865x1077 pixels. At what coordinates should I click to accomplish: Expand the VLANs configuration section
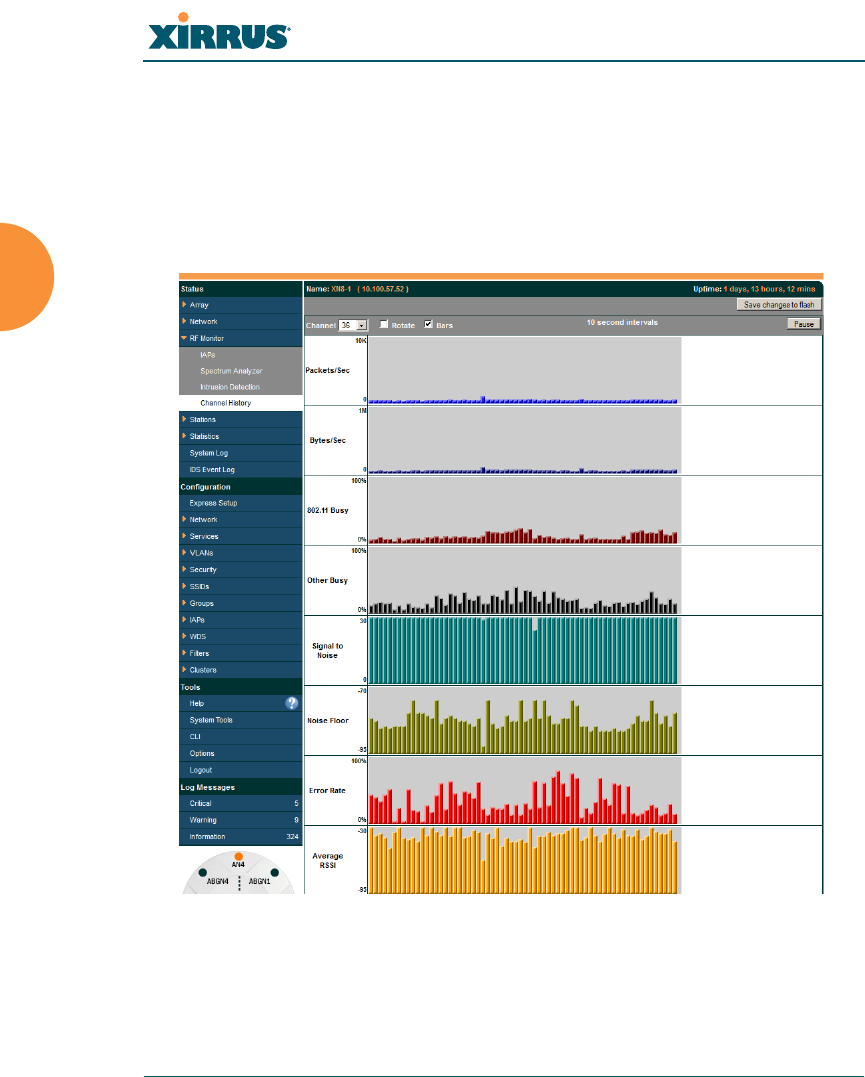(x=240, y=553)
